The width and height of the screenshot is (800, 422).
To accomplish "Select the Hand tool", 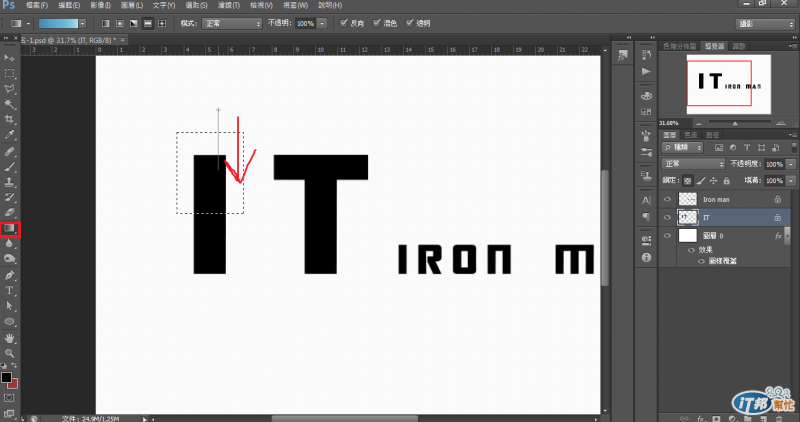I will tap(9, 338).
